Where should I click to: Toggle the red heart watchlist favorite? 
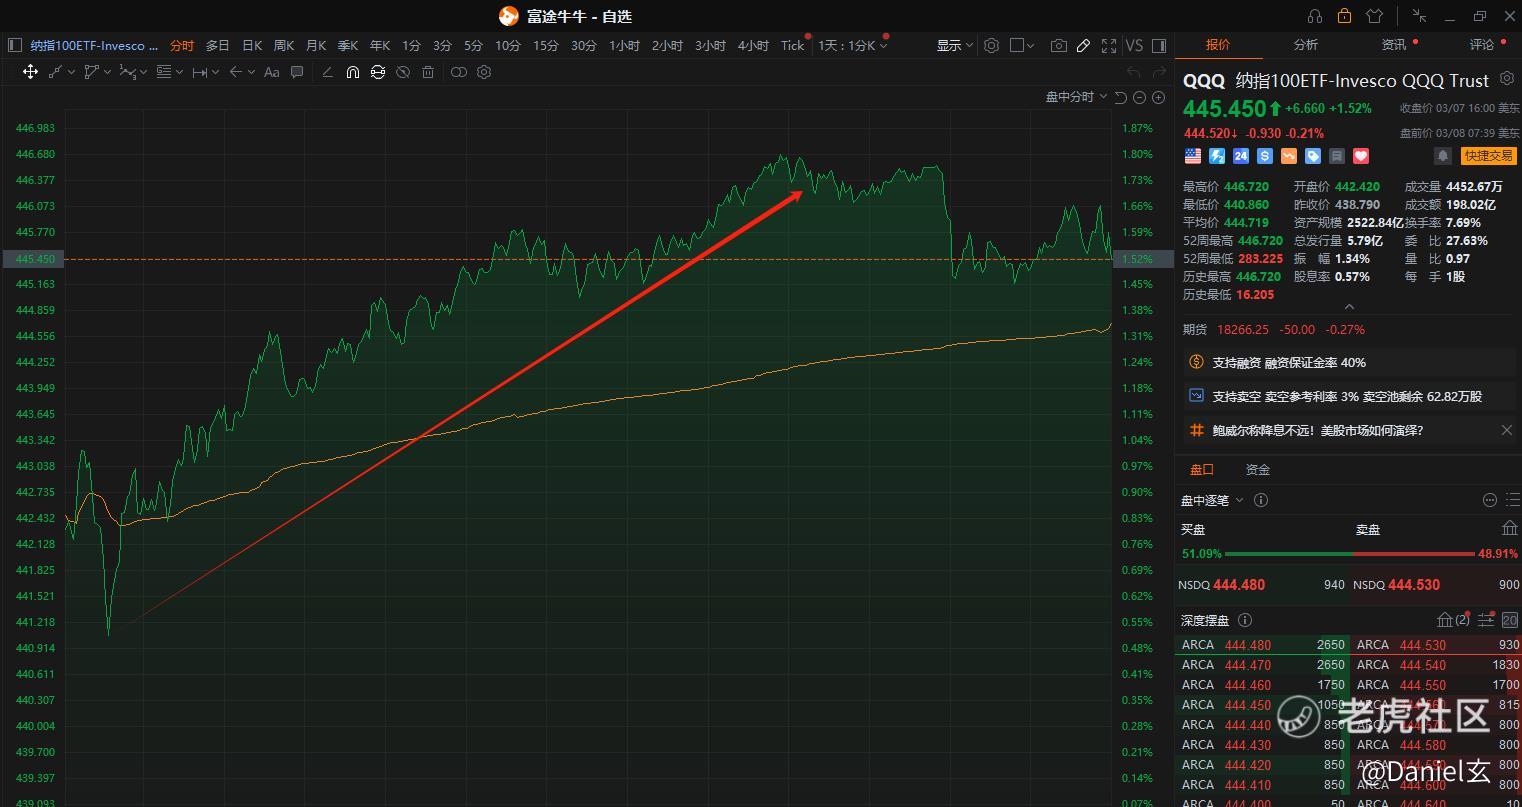[1361, 156]
